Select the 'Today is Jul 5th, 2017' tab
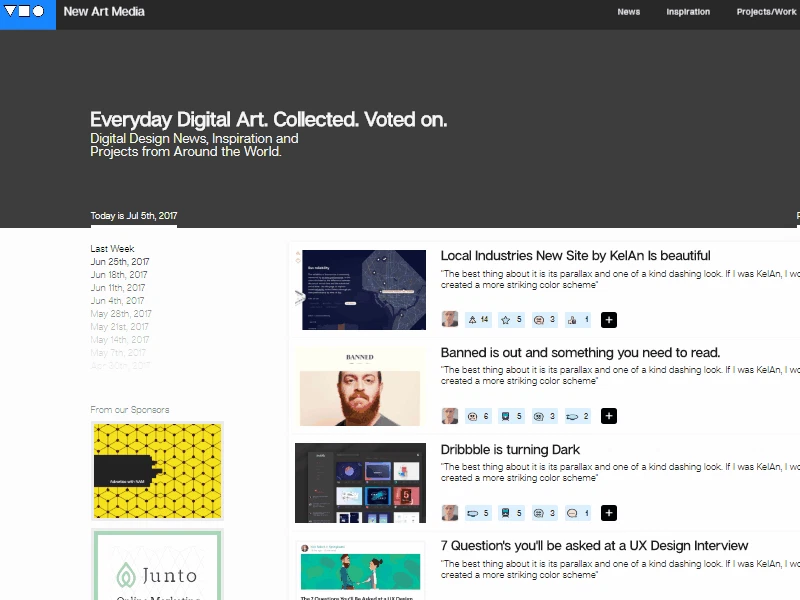Screen dimensions: 800x600 (x=134, y=216)
